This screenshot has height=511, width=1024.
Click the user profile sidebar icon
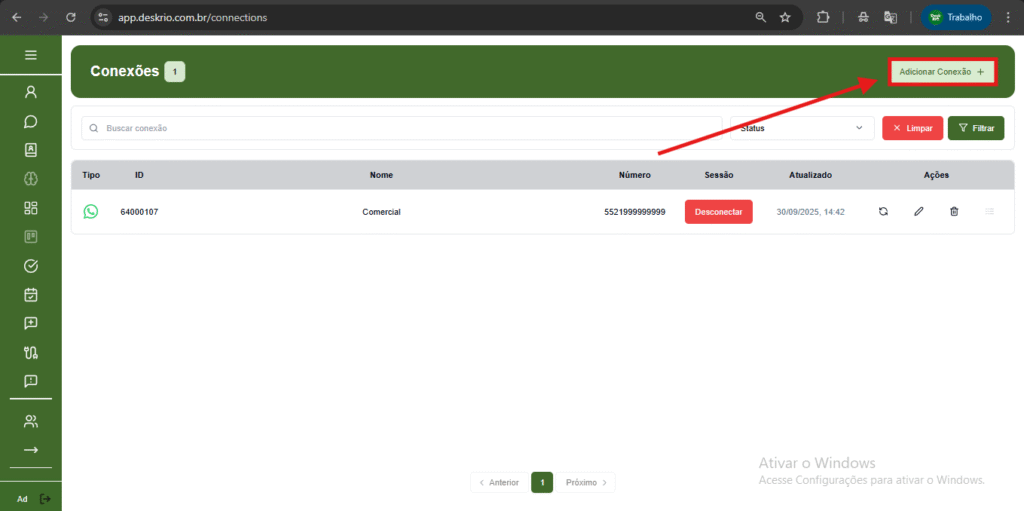coord(30,92)
